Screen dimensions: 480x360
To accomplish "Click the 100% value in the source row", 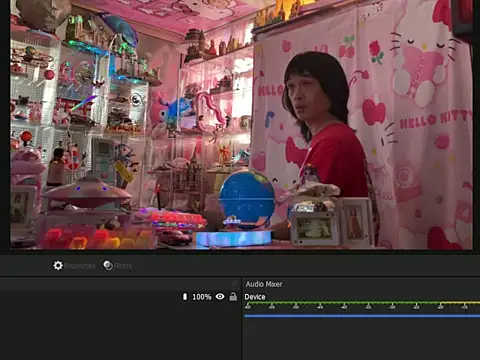I will (x=202, y=297).
